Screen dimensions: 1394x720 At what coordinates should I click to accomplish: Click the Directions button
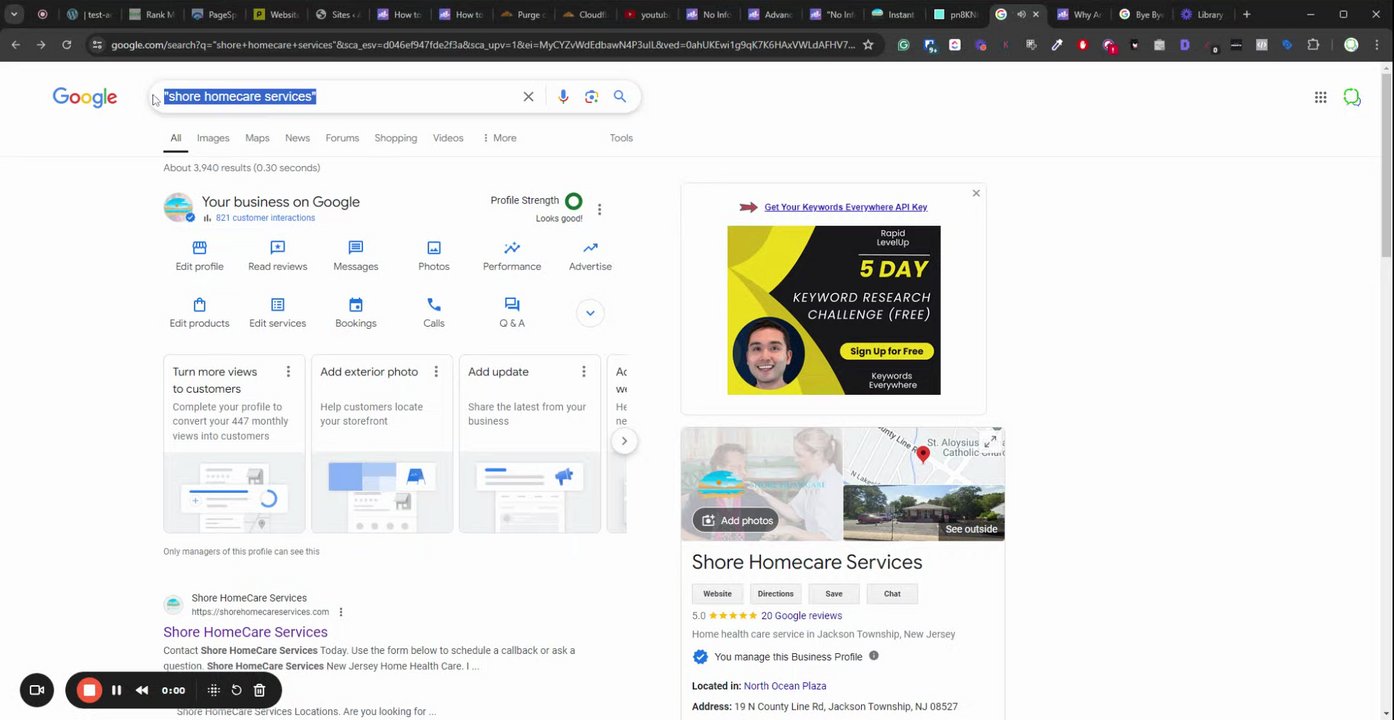click(775, 594)
